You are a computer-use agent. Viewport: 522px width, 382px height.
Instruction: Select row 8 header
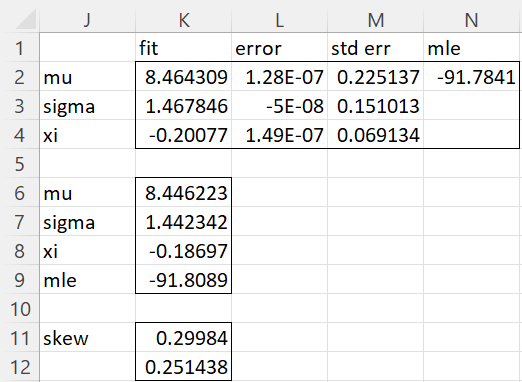click(x=19, y=250)
